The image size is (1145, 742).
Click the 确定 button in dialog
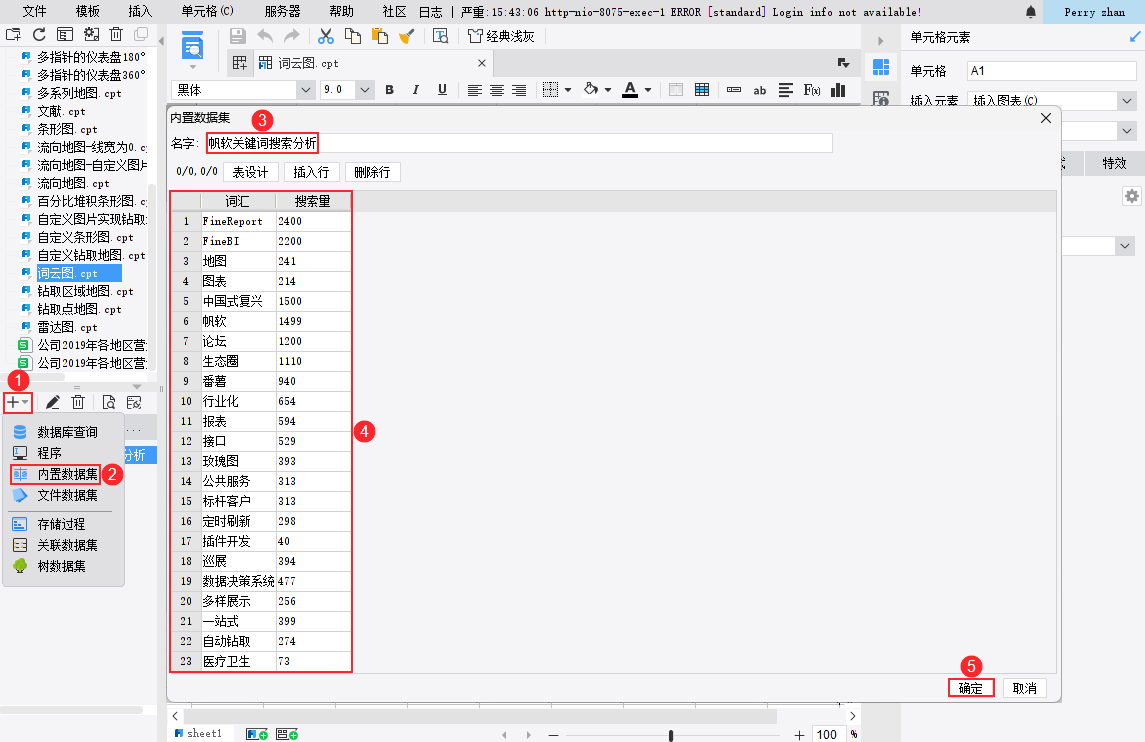970,688
